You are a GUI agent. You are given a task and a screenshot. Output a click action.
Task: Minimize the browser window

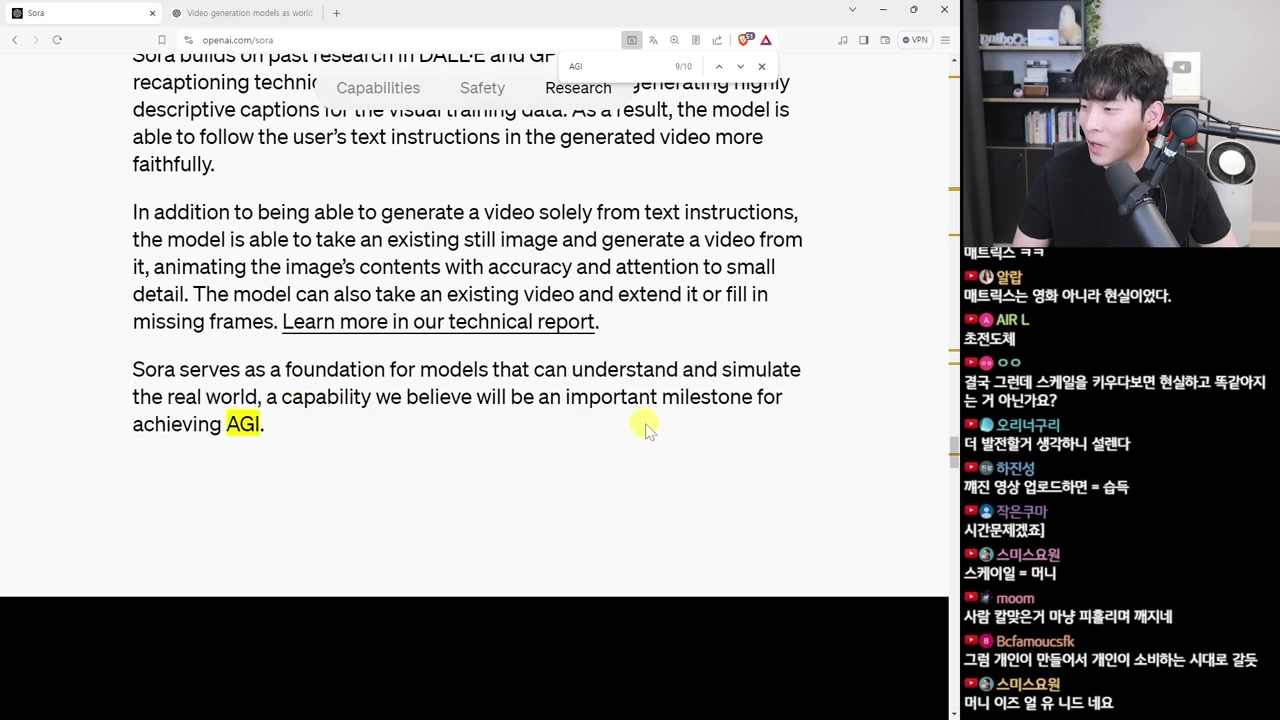click(883, 10)
